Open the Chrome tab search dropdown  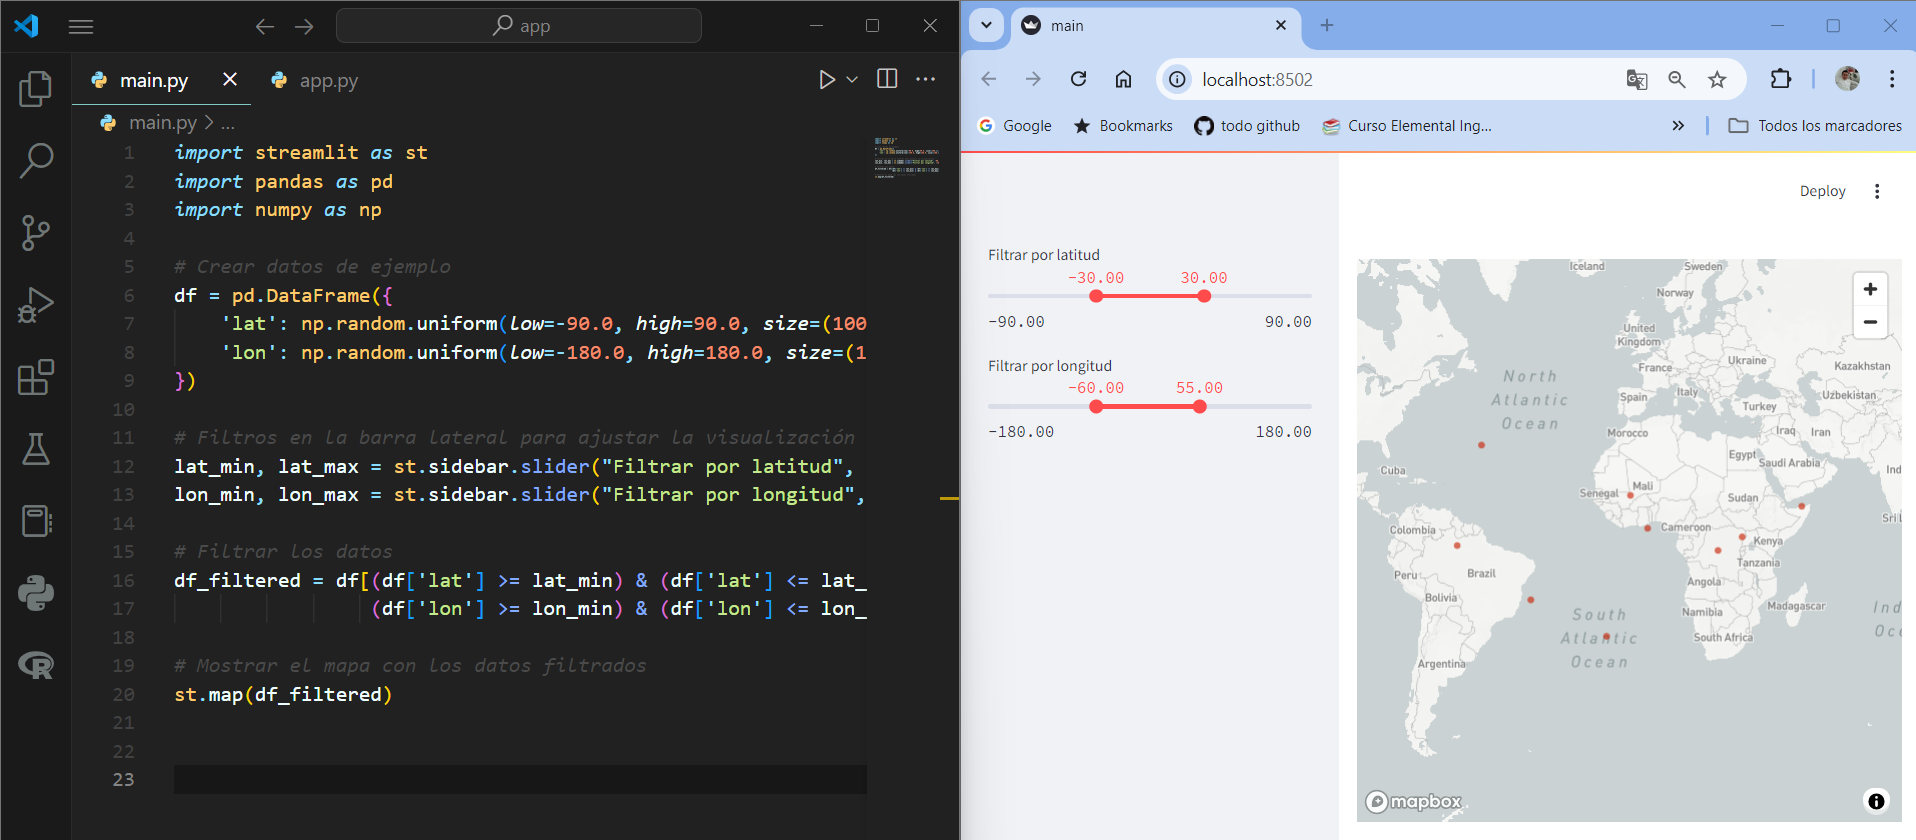tap(986, 25)
